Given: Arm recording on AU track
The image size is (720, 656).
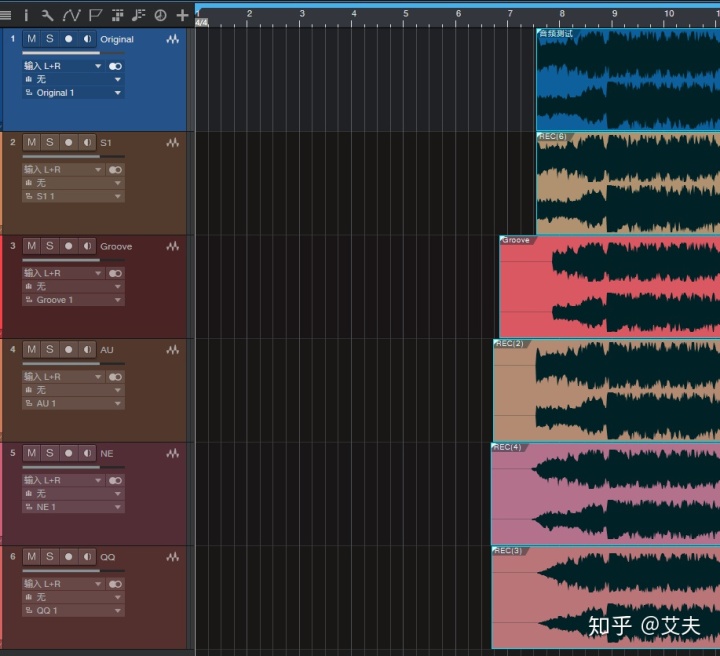Looking at the screenshot, I should (68, 350).
